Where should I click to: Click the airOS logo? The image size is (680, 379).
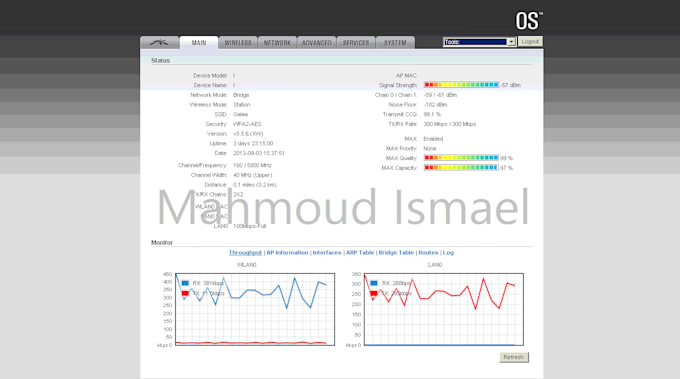[x=529, y=20]
